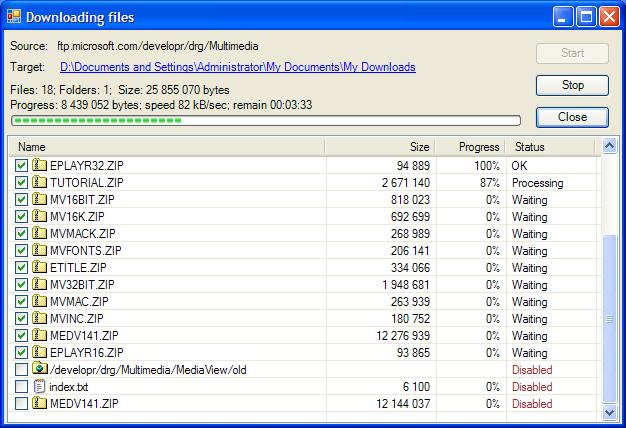Enable the index.txt checkbox
This screenshot has height=428, width=626.
(21, 386)
